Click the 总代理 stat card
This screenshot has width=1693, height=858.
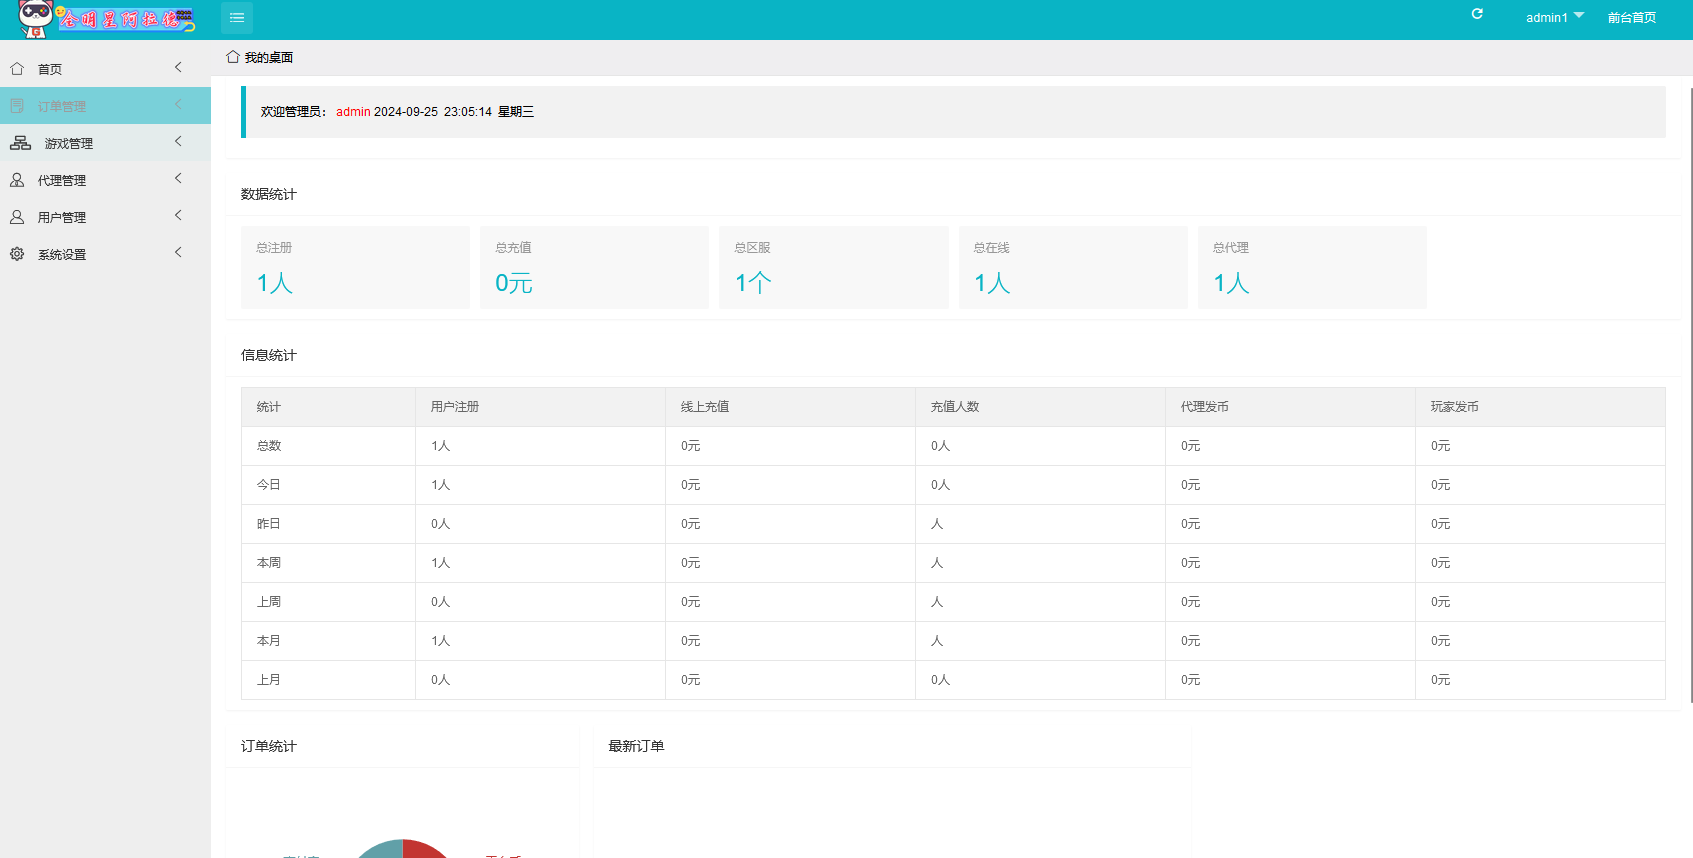(1312, 267)
